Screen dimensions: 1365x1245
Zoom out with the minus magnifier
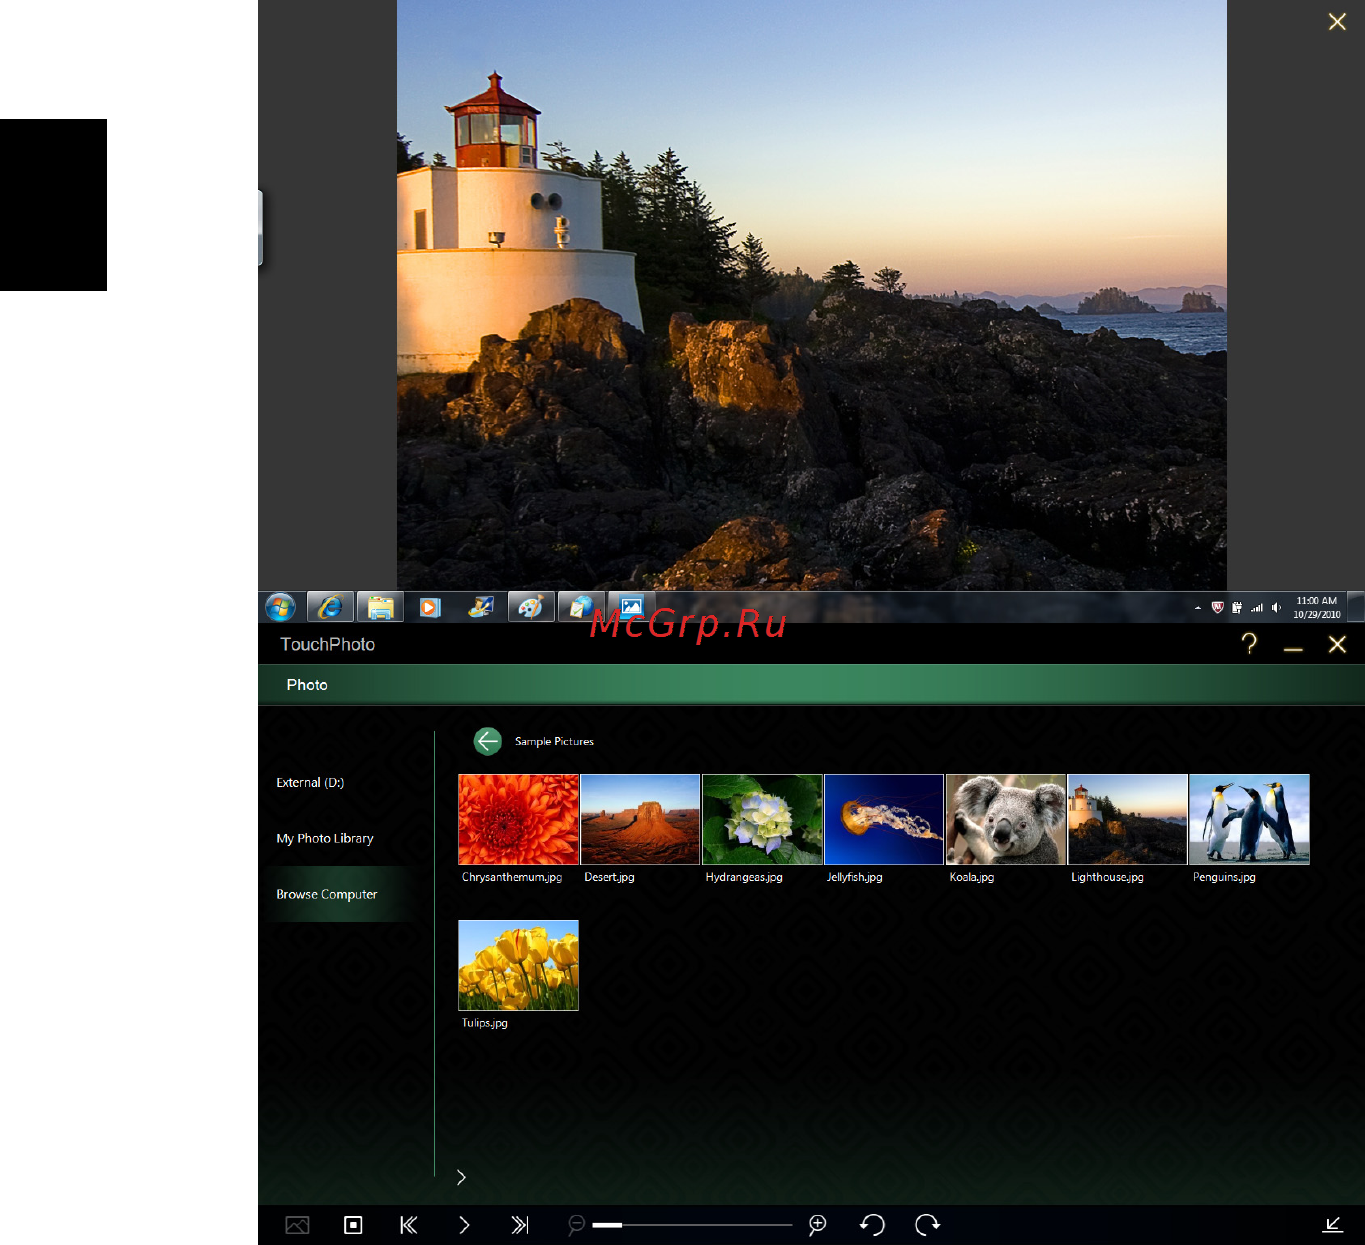click(576, 1225)
